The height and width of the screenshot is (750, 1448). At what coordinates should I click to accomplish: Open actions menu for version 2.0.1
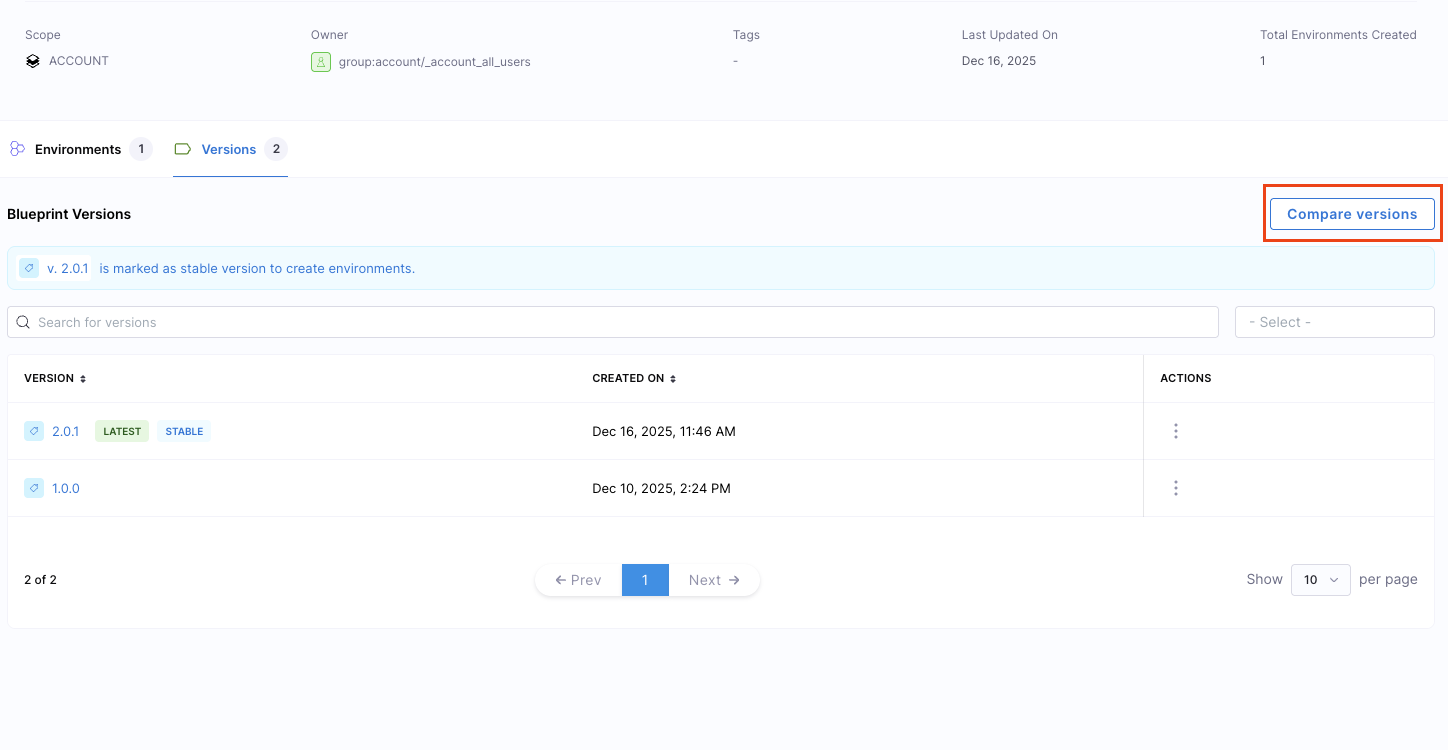(1175, 431)
